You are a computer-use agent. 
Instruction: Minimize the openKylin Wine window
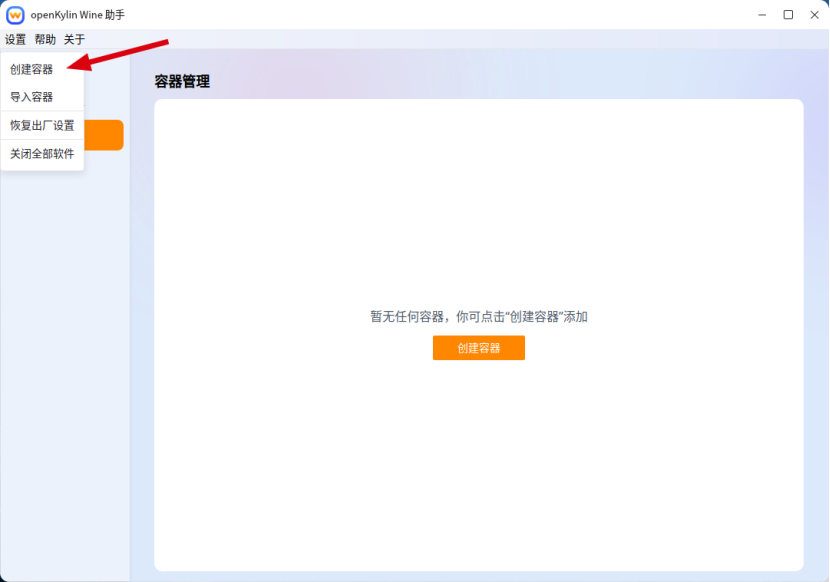[x=762, y=15]
